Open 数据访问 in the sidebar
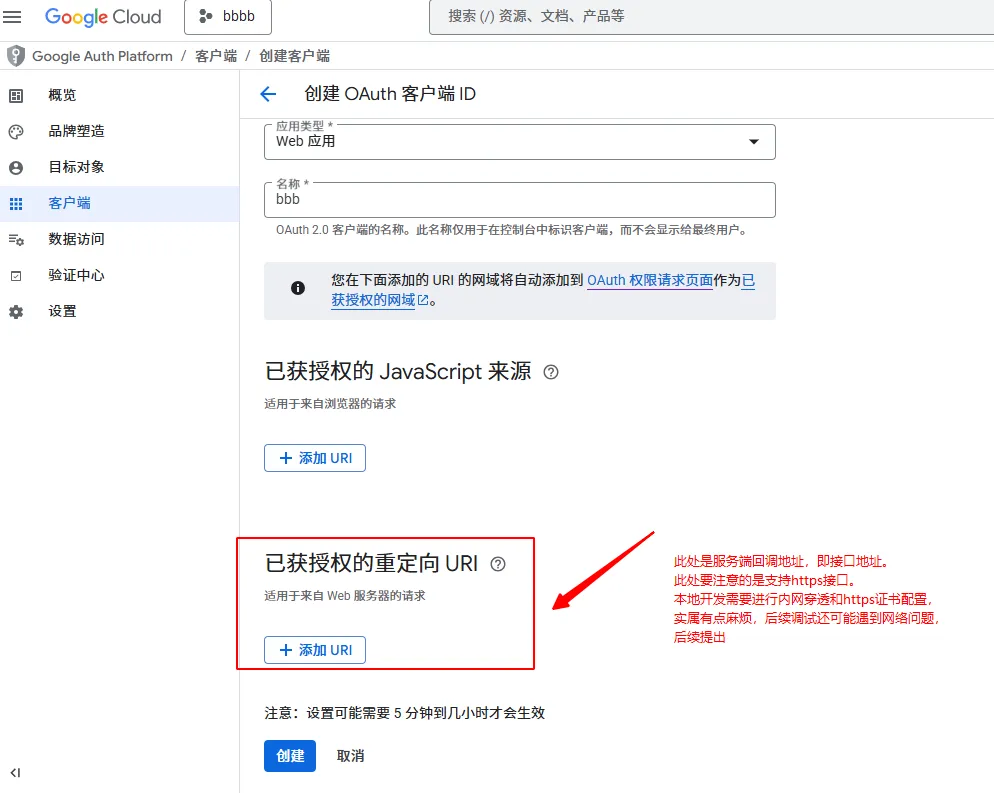This screenshot has width=994, height=793. 76,239
